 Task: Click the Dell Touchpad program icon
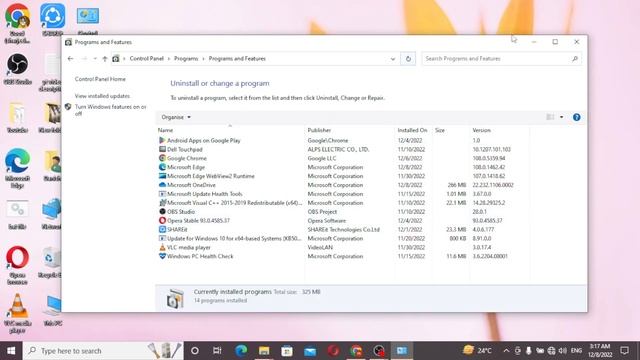coord(162,149)
